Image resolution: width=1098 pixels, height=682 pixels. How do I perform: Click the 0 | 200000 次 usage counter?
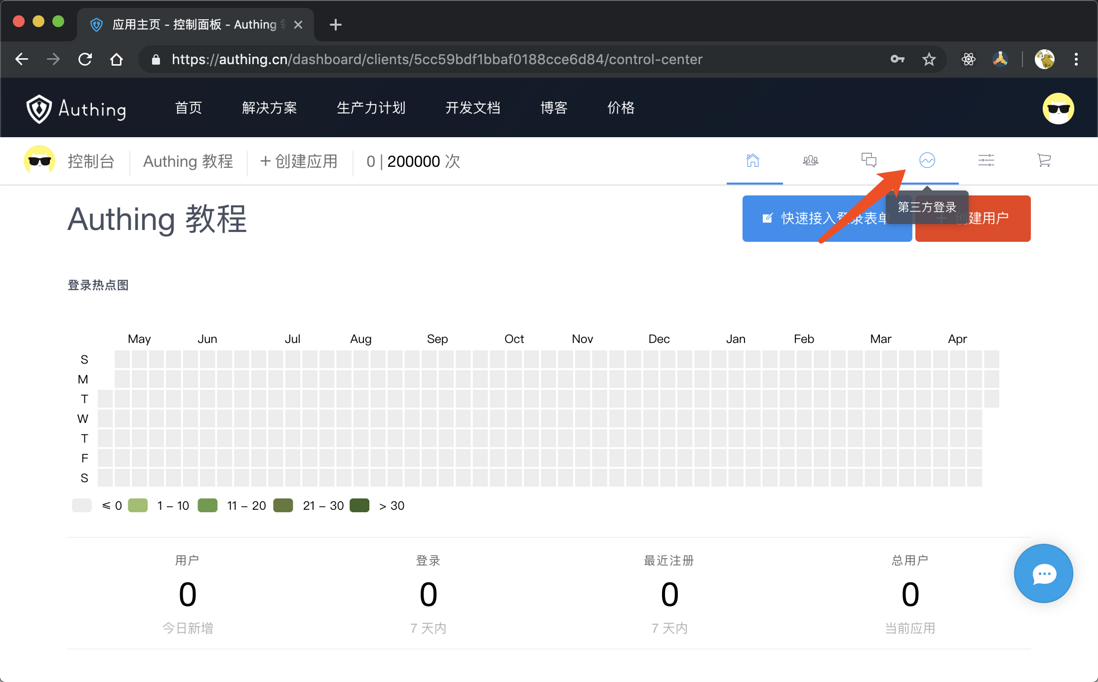click(x=413, y=162)
